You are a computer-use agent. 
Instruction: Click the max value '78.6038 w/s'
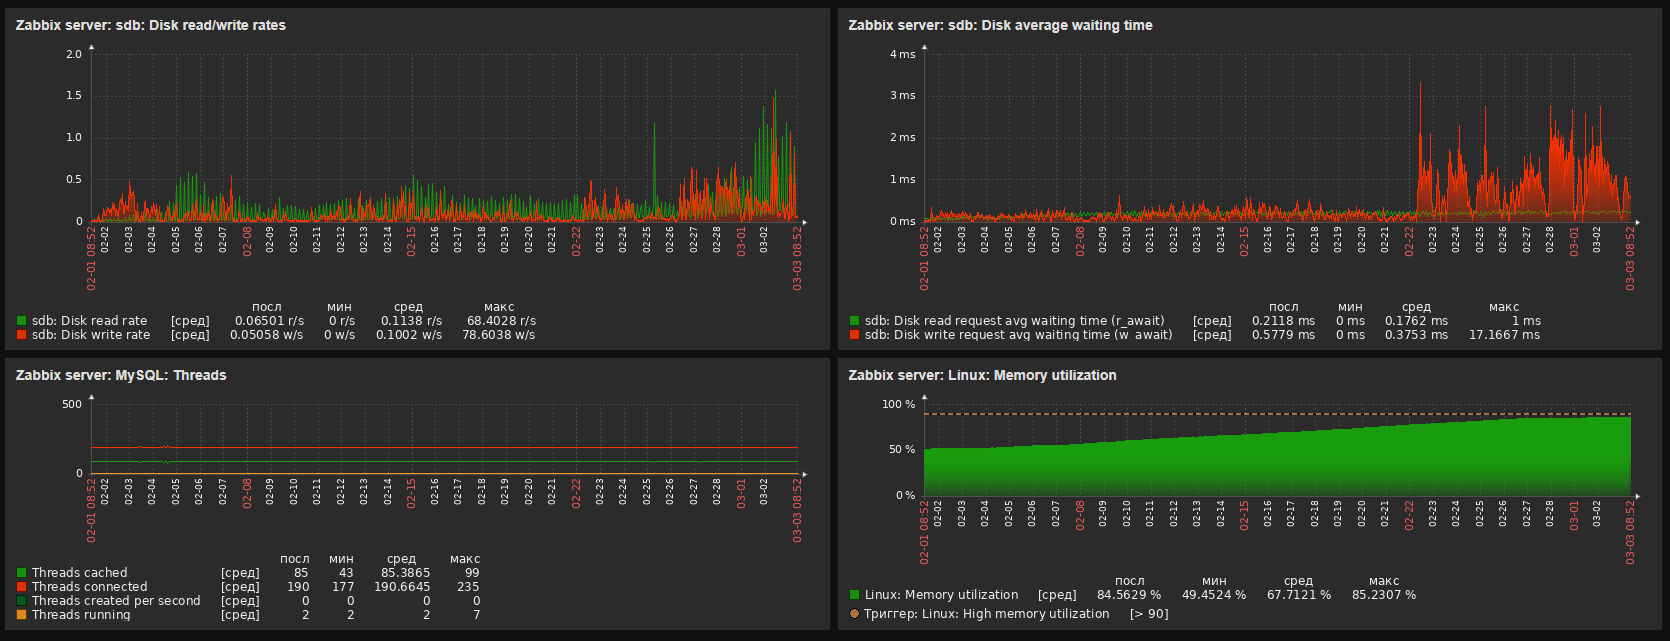498,335
